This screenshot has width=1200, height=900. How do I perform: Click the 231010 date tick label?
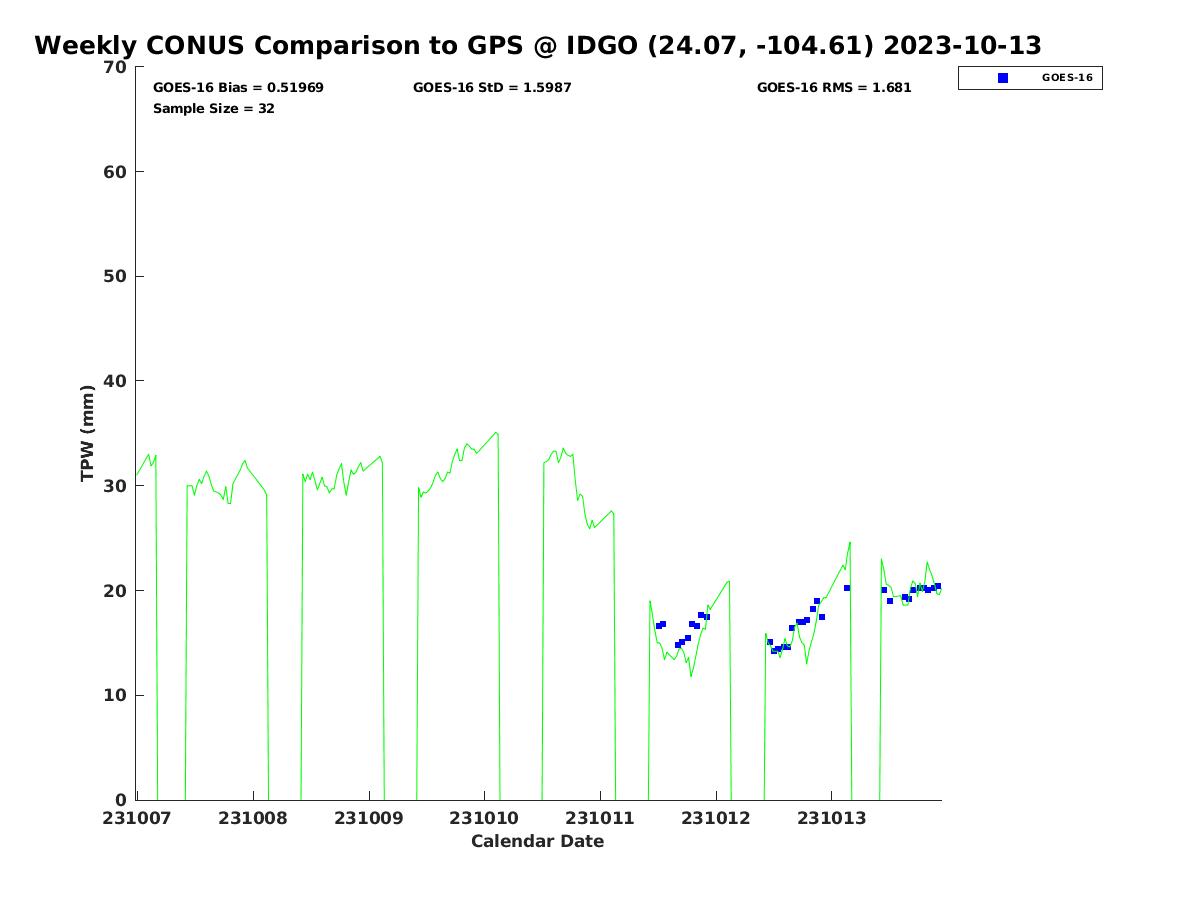(484, 818)
